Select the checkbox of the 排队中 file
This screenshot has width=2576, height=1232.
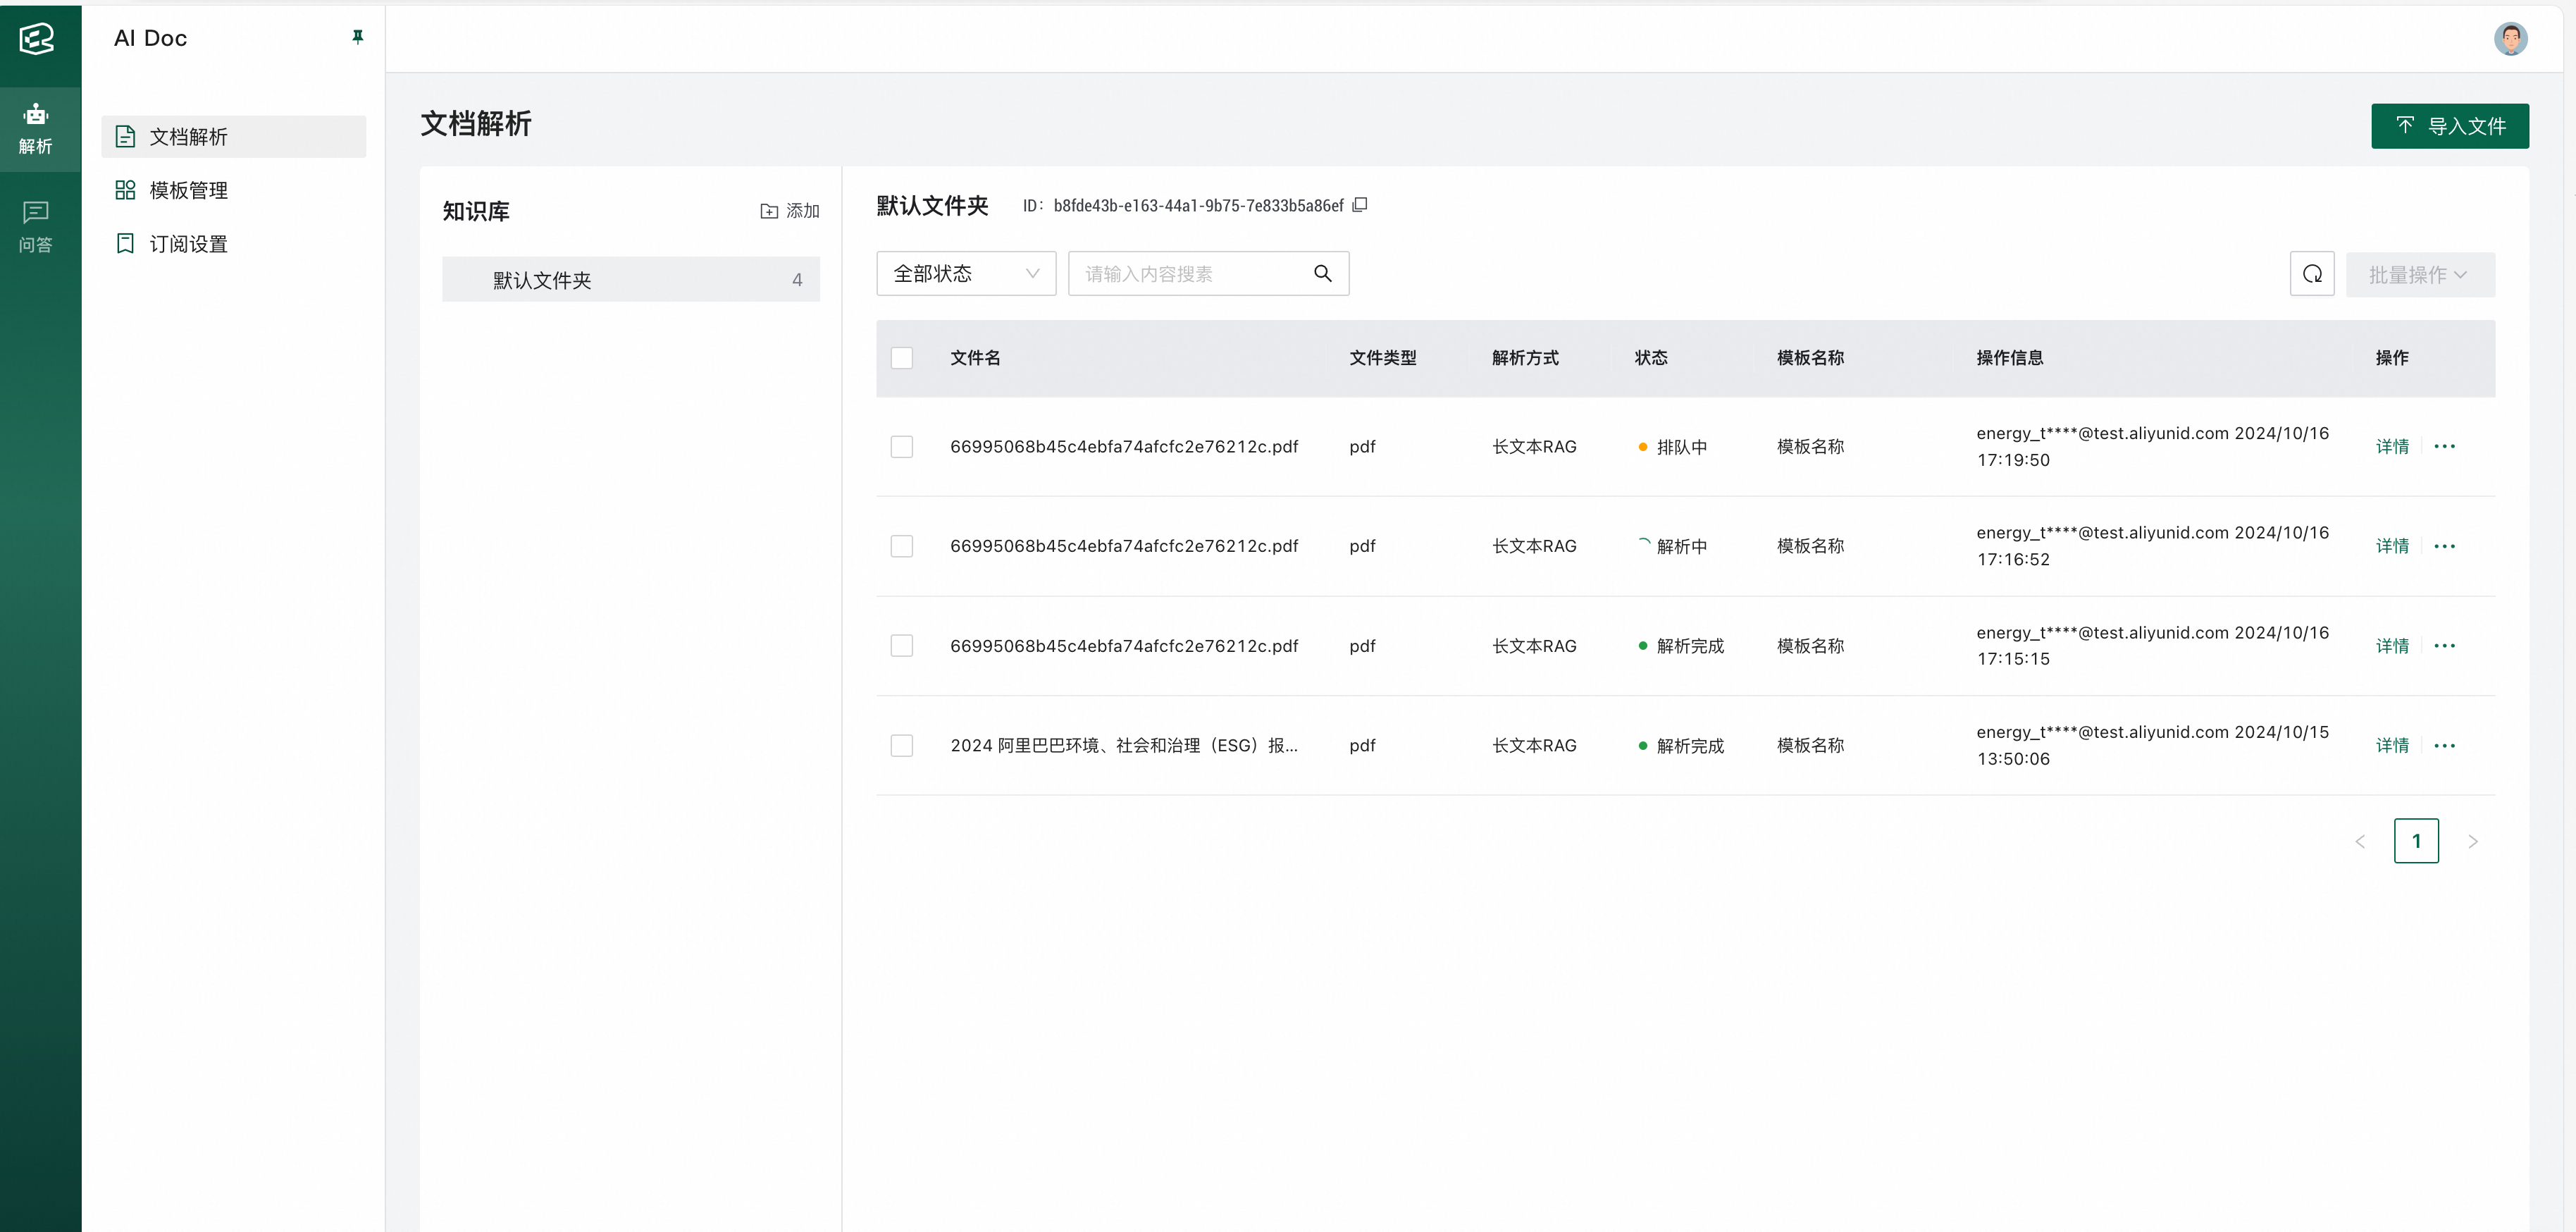coord(902,447)
